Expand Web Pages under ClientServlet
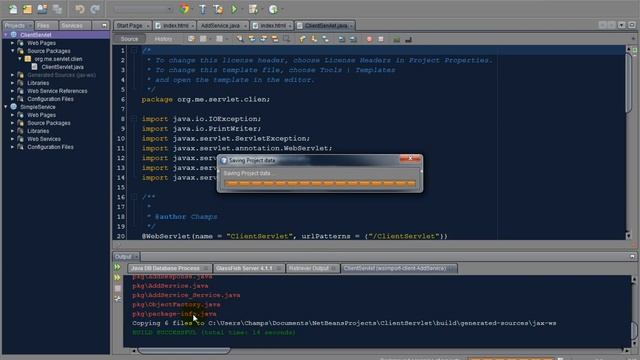640x360 pixels. (x=12, y=43)
